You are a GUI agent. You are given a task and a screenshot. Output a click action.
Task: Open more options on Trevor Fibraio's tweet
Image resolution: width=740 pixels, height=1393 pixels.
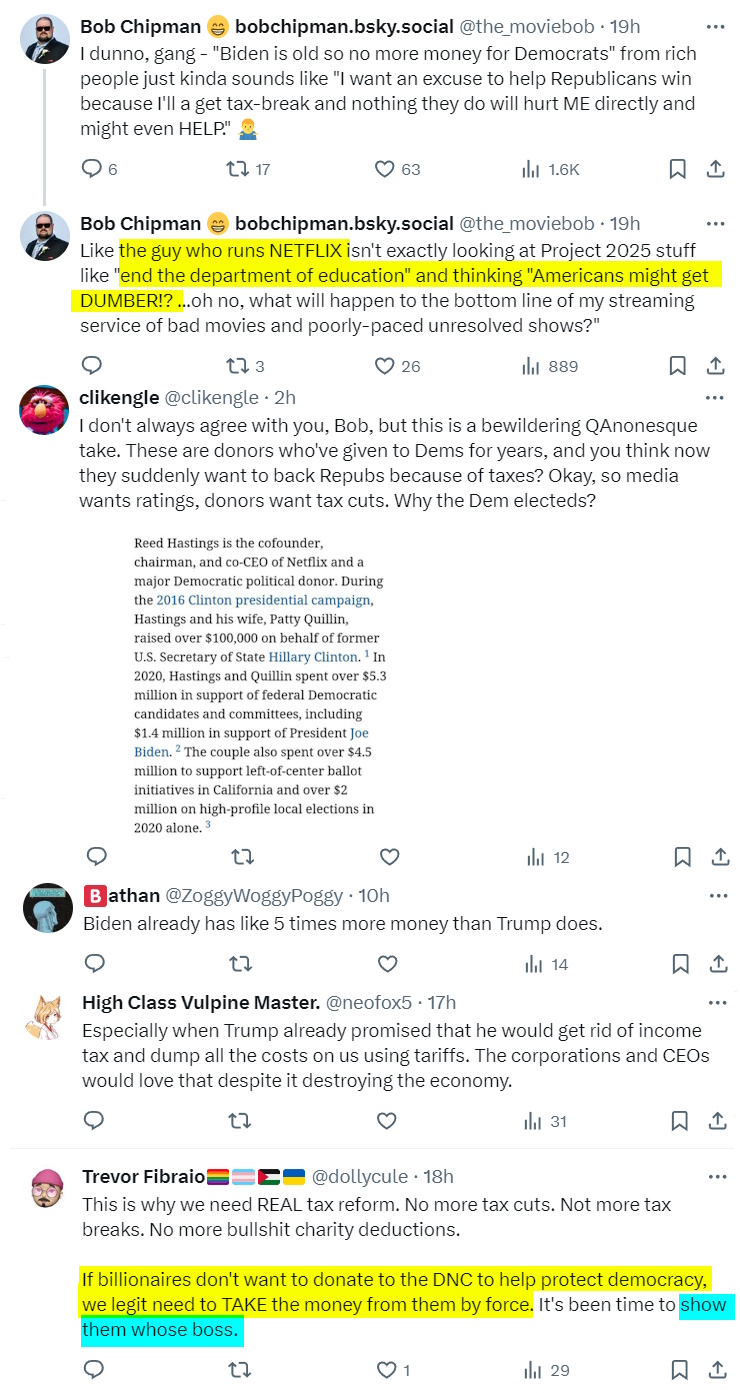(714, 1176)
